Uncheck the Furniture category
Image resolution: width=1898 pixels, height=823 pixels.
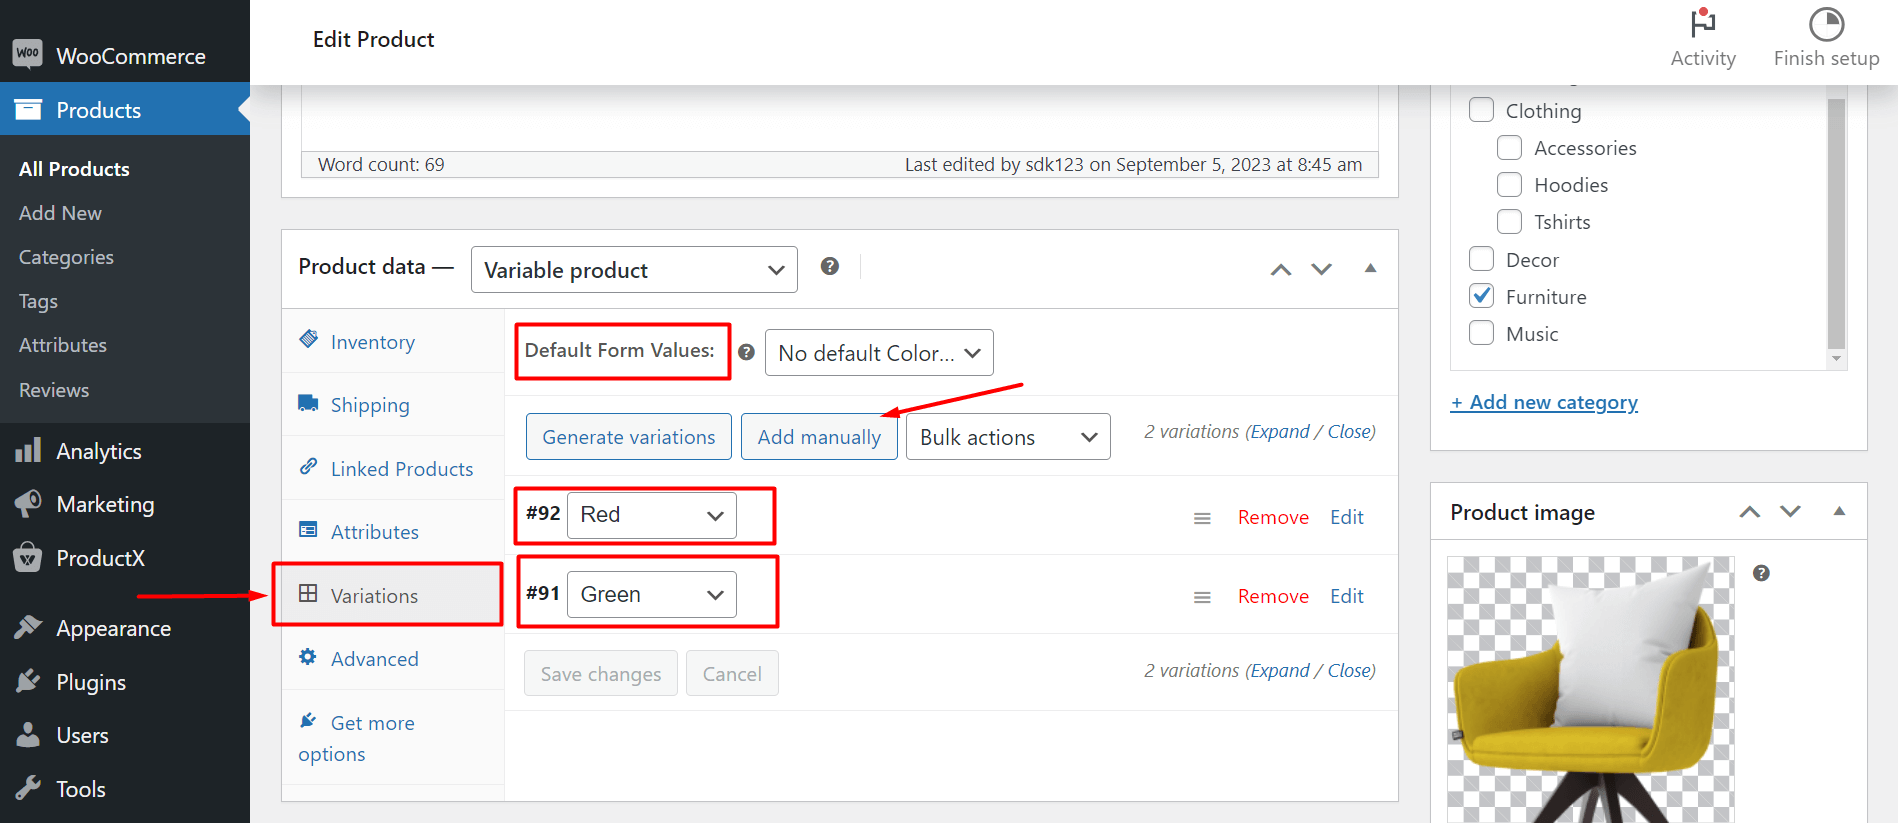[1481, 296]
